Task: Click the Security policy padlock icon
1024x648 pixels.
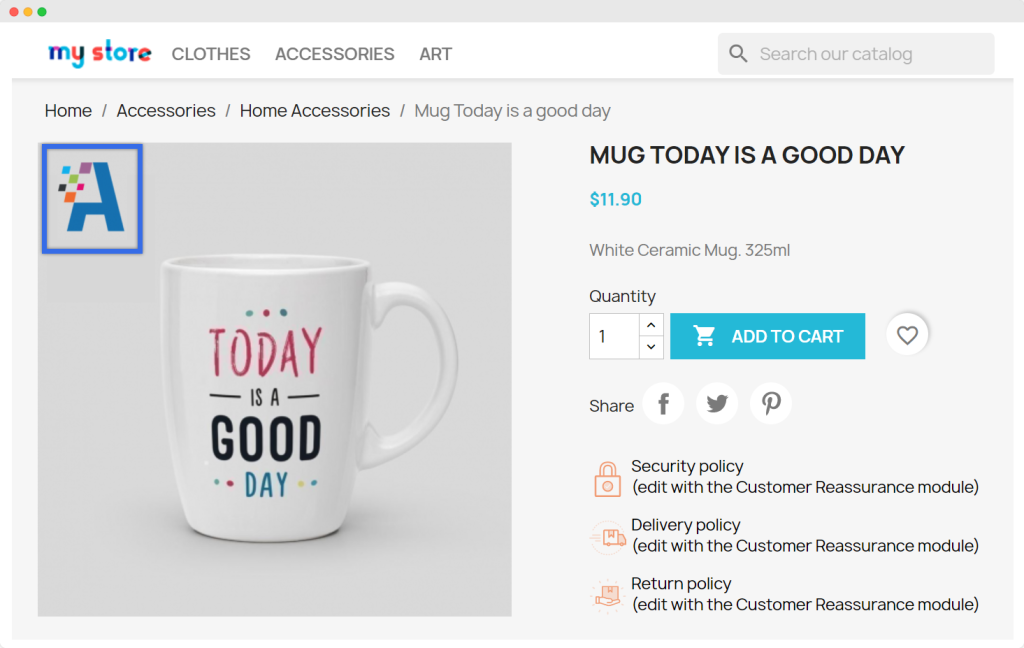Action: (607, 478)
